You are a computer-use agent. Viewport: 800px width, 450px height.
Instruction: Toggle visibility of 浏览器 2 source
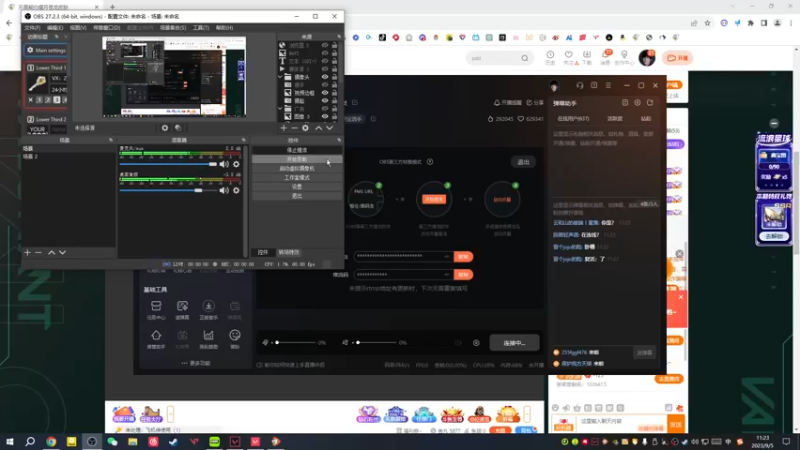point(324,45)
